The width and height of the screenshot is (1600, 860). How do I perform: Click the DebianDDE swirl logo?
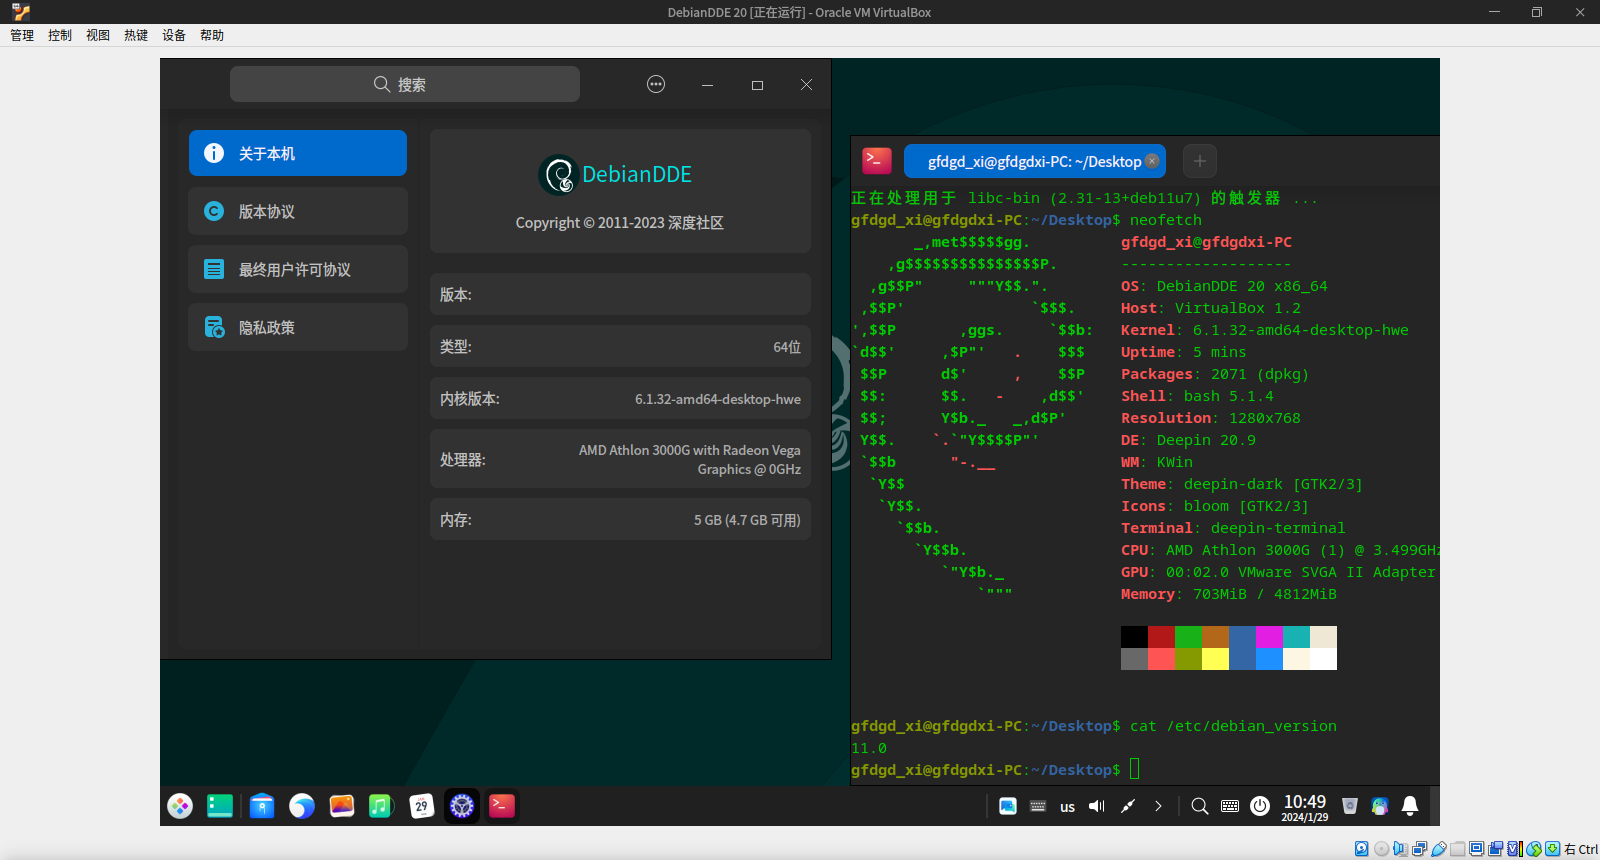(558, 175)
